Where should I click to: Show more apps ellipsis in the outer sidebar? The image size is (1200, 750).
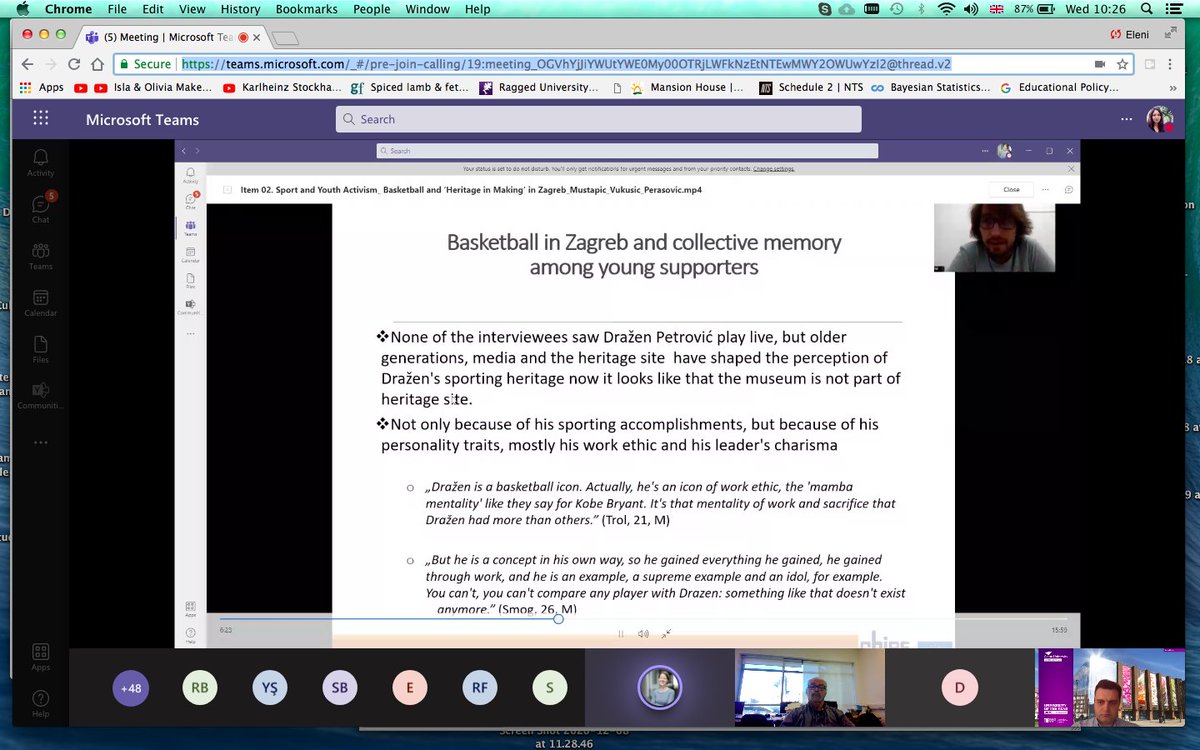point(40,442)
